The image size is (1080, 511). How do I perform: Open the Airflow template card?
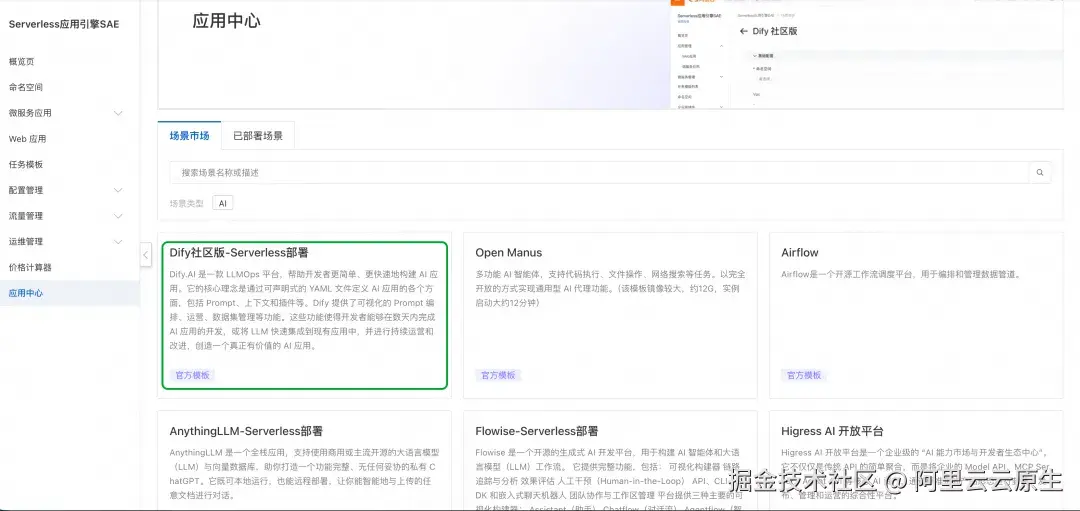click(915, 314)
